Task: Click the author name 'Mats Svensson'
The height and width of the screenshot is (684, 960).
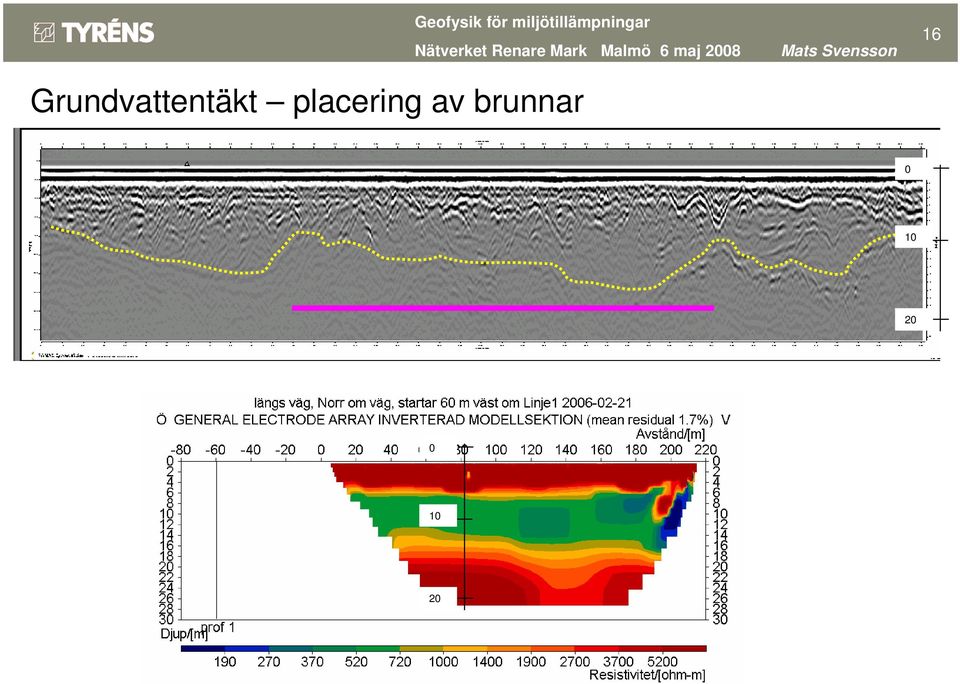Action: (x=839, y=51)
